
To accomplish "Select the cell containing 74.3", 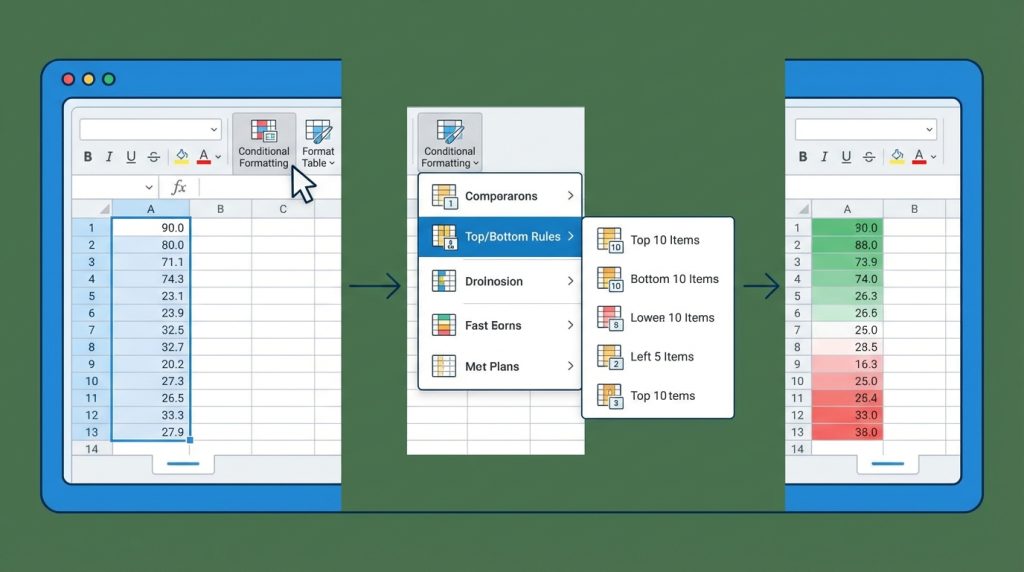I will [151, 279].
